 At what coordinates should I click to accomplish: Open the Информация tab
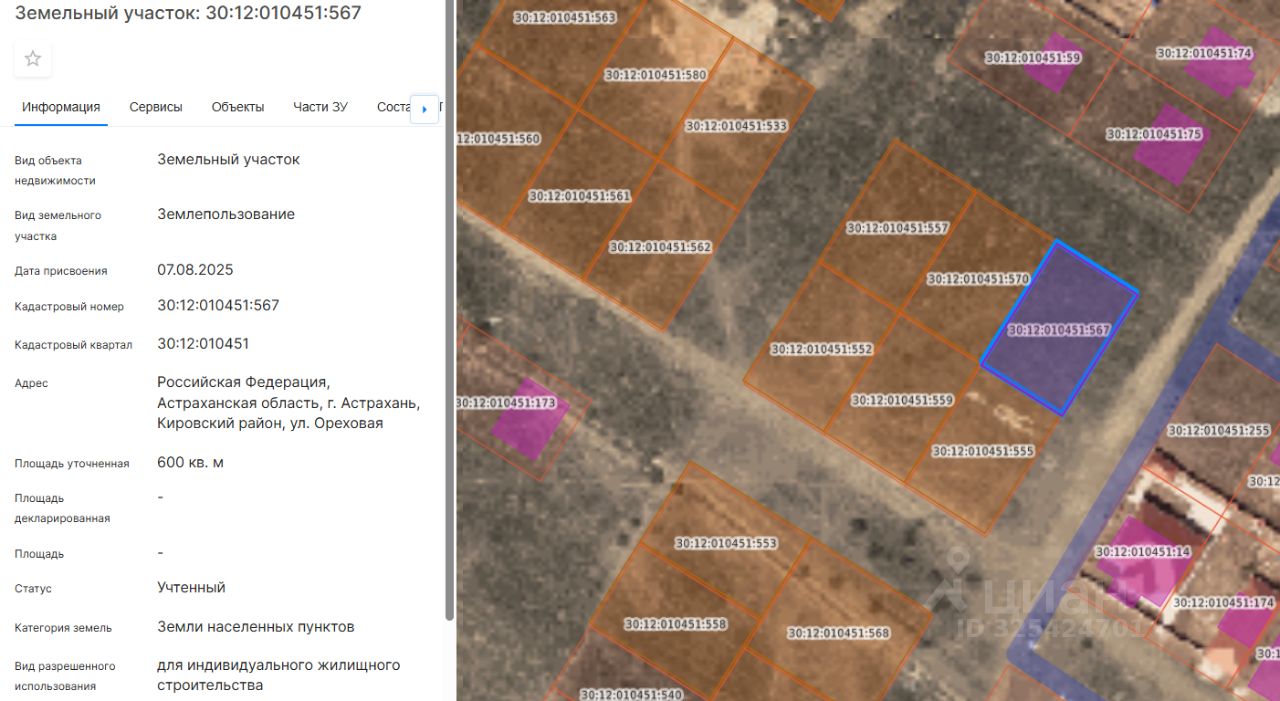(x=61, y=107)
